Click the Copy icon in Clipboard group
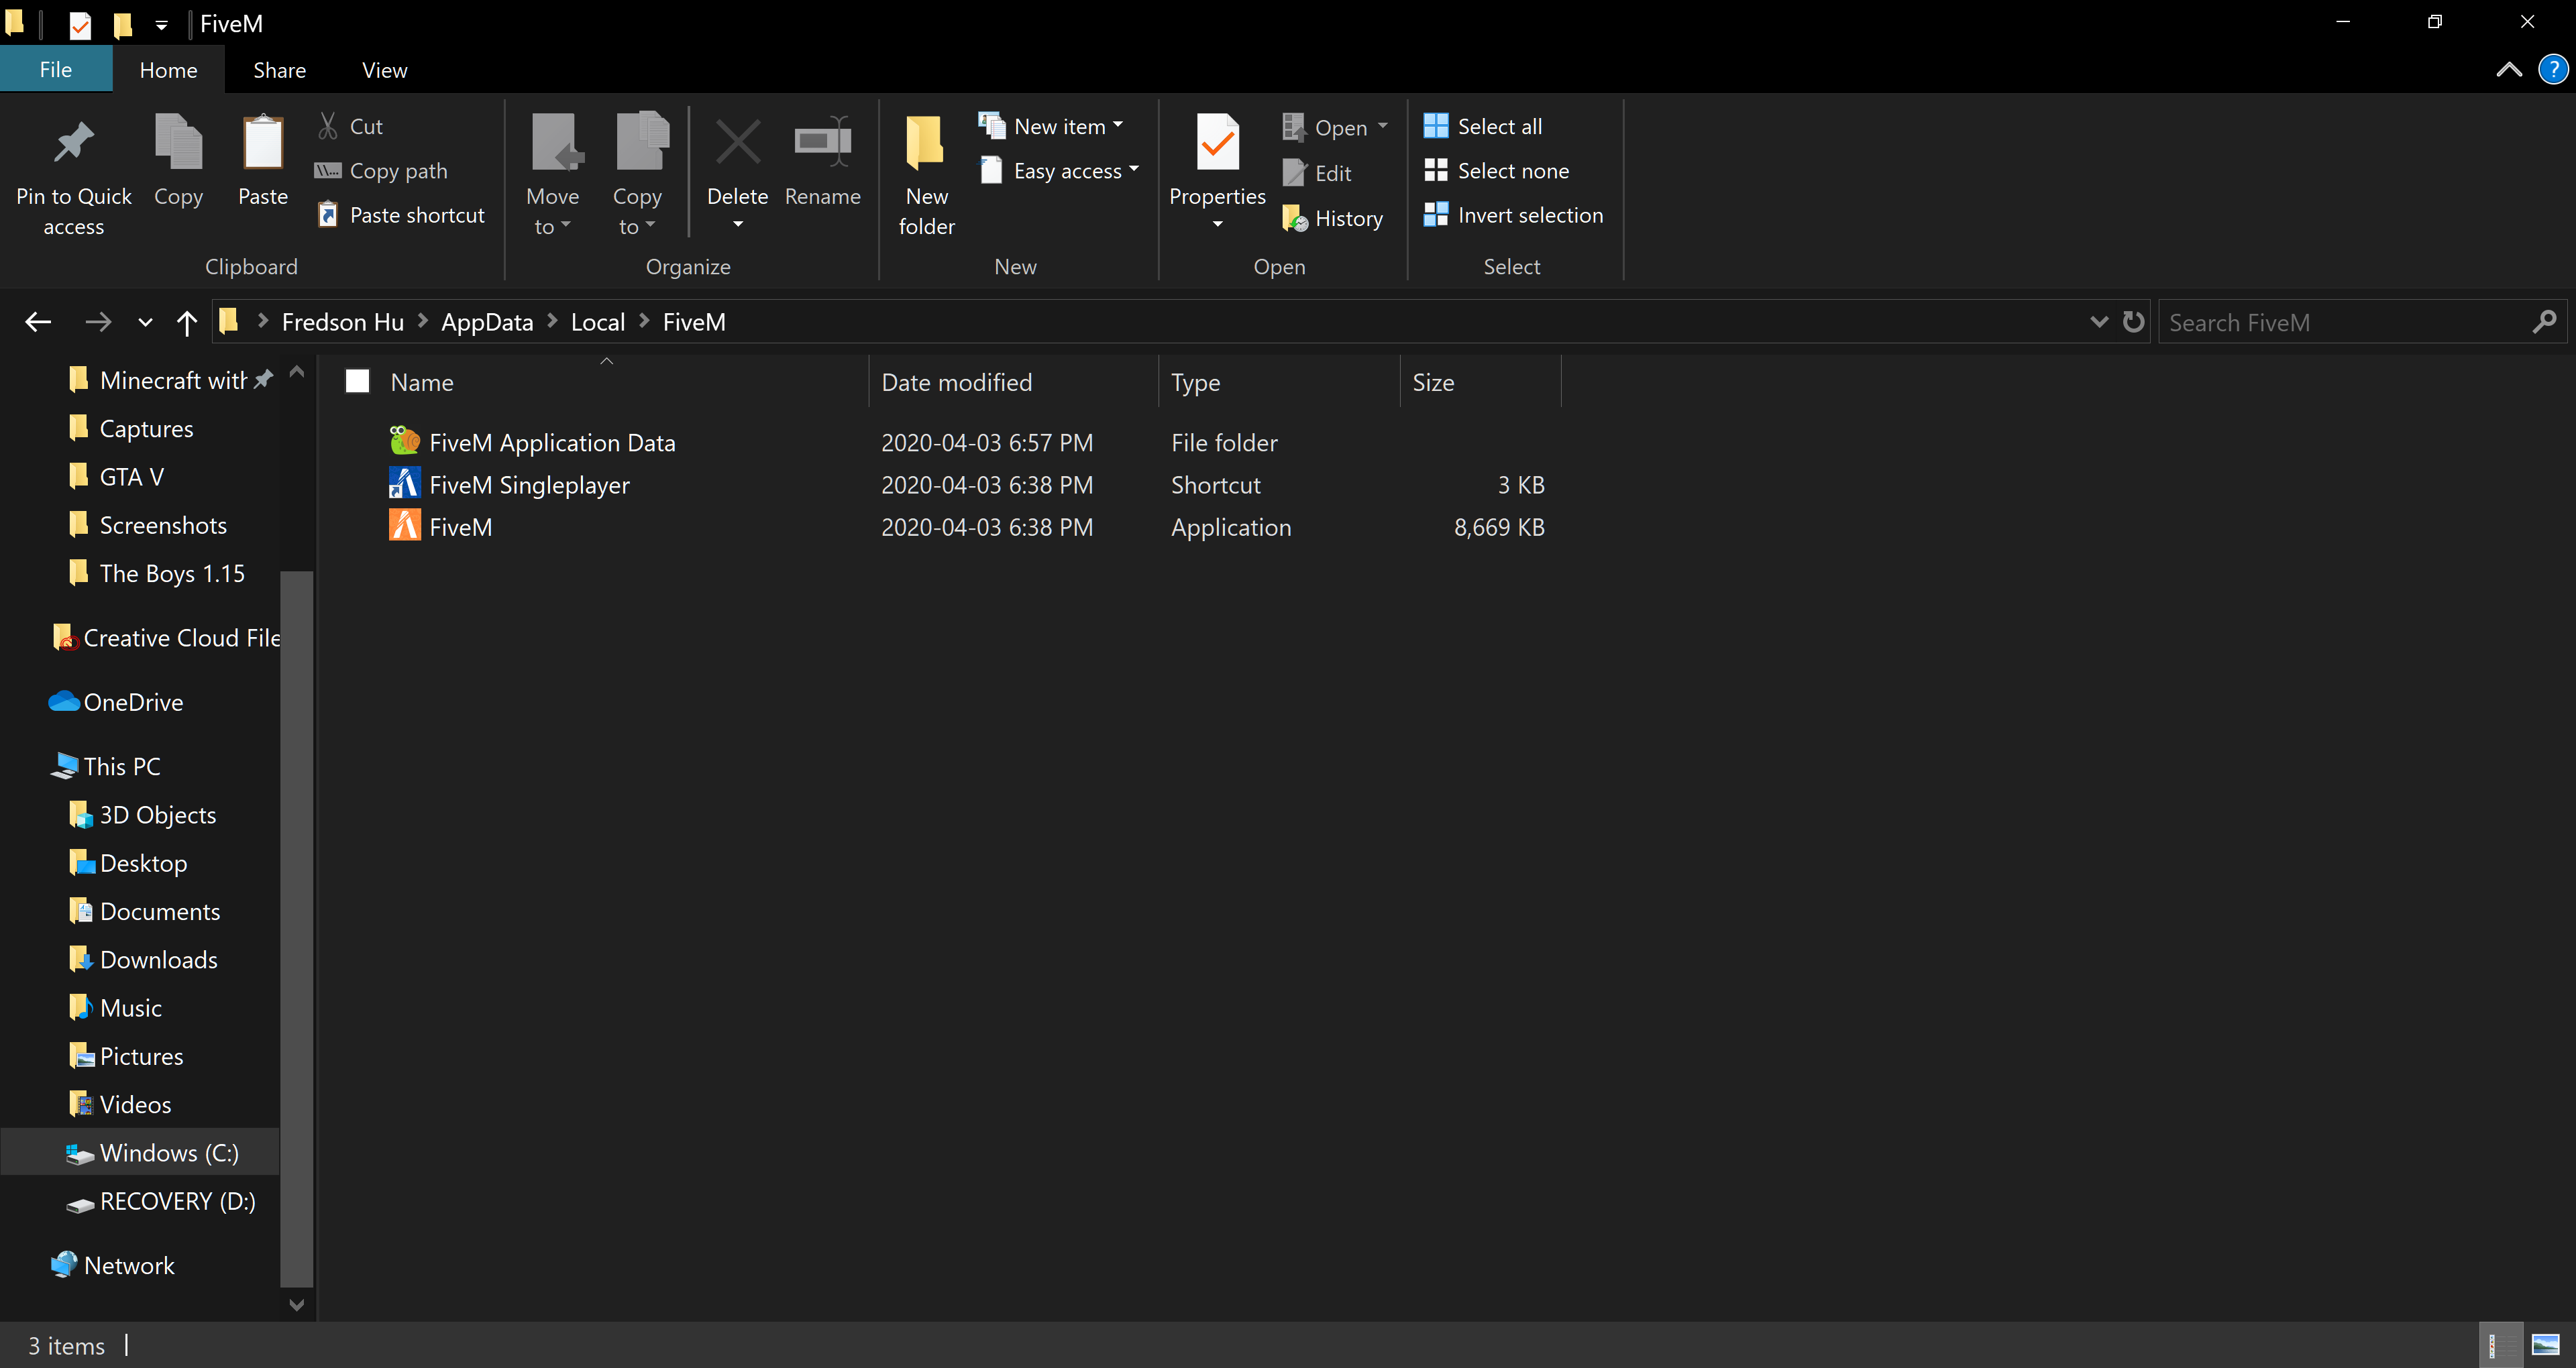Viewport: 2576px width, 1368px height. tap(178, 142)
